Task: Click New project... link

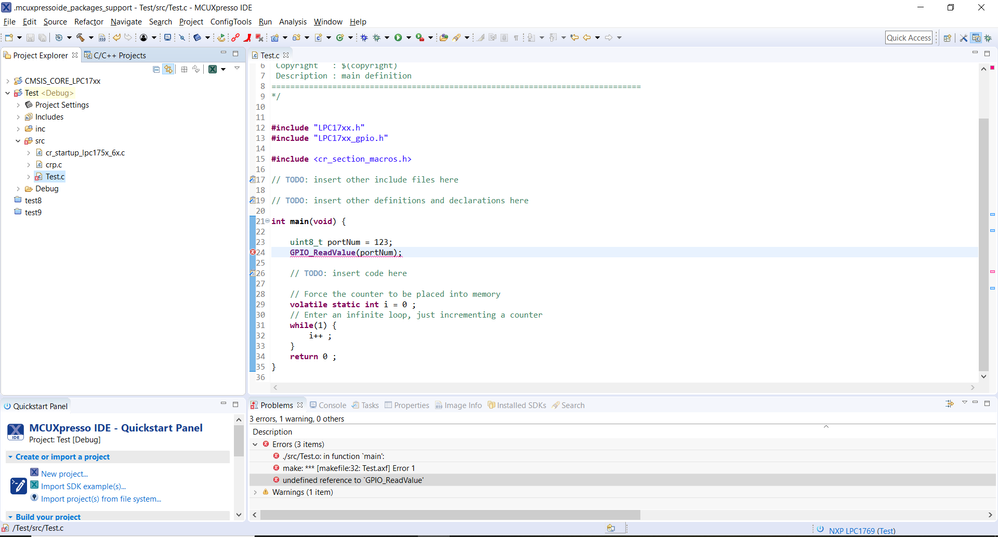Action: (64, 474)
